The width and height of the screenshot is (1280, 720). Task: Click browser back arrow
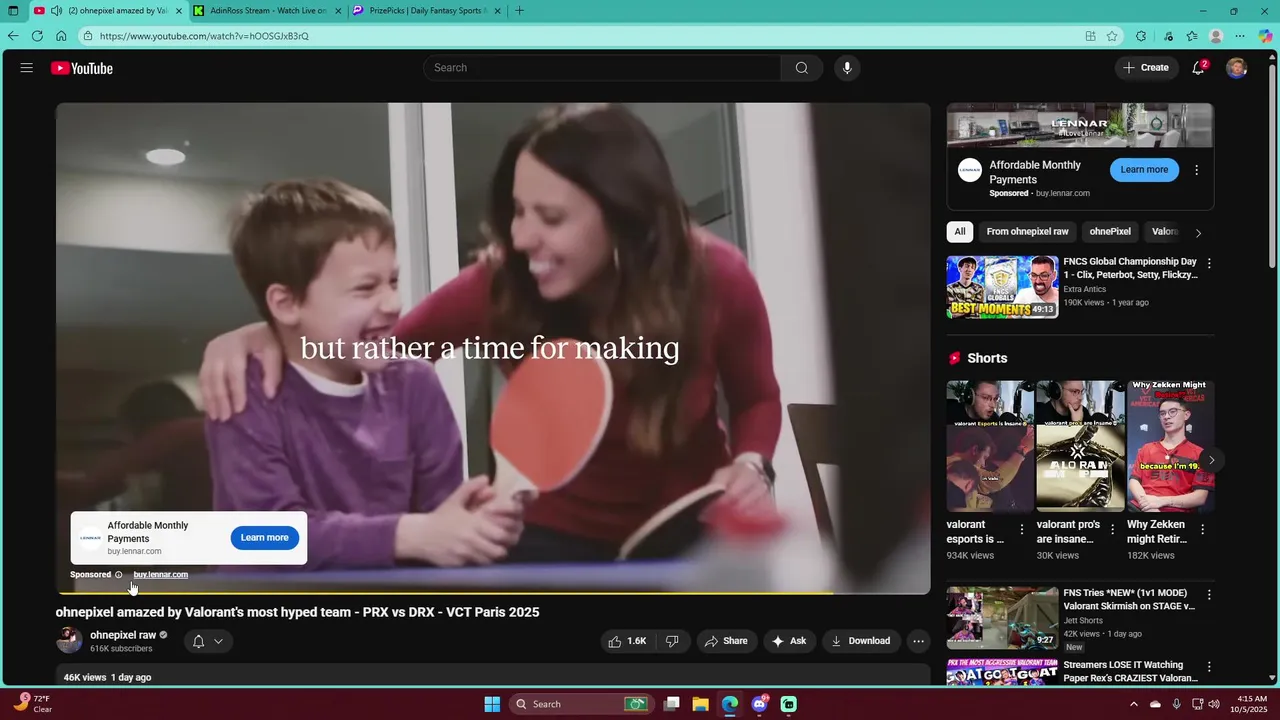tap(13, 36)
